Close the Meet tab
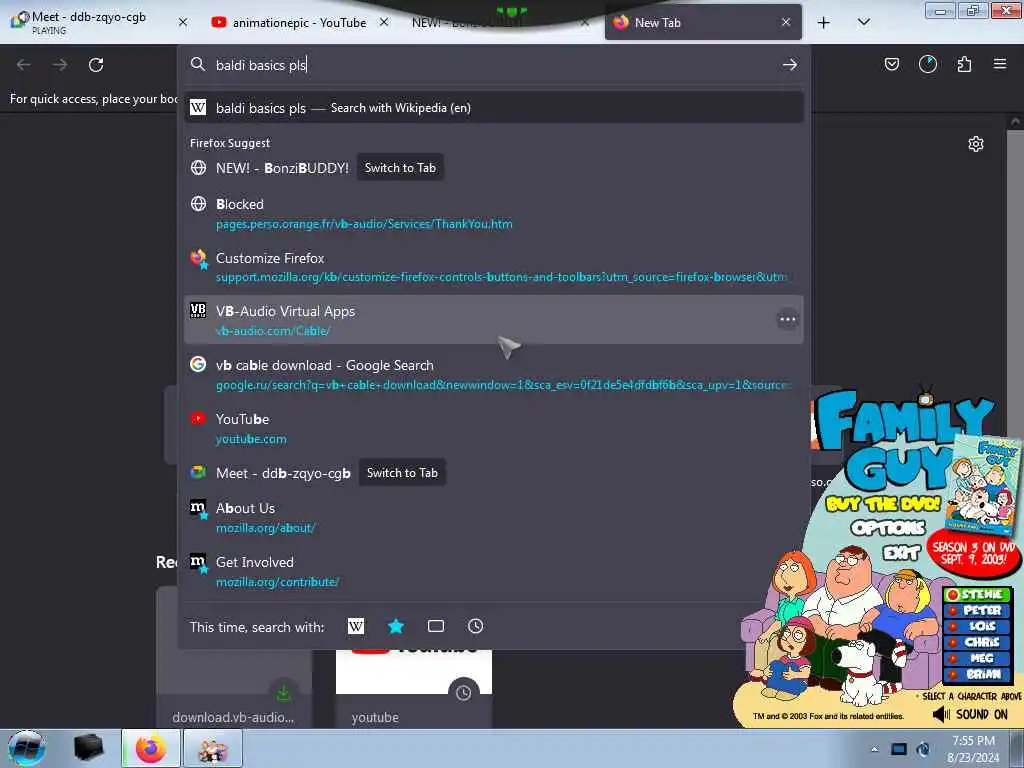 tap(183, 22)
